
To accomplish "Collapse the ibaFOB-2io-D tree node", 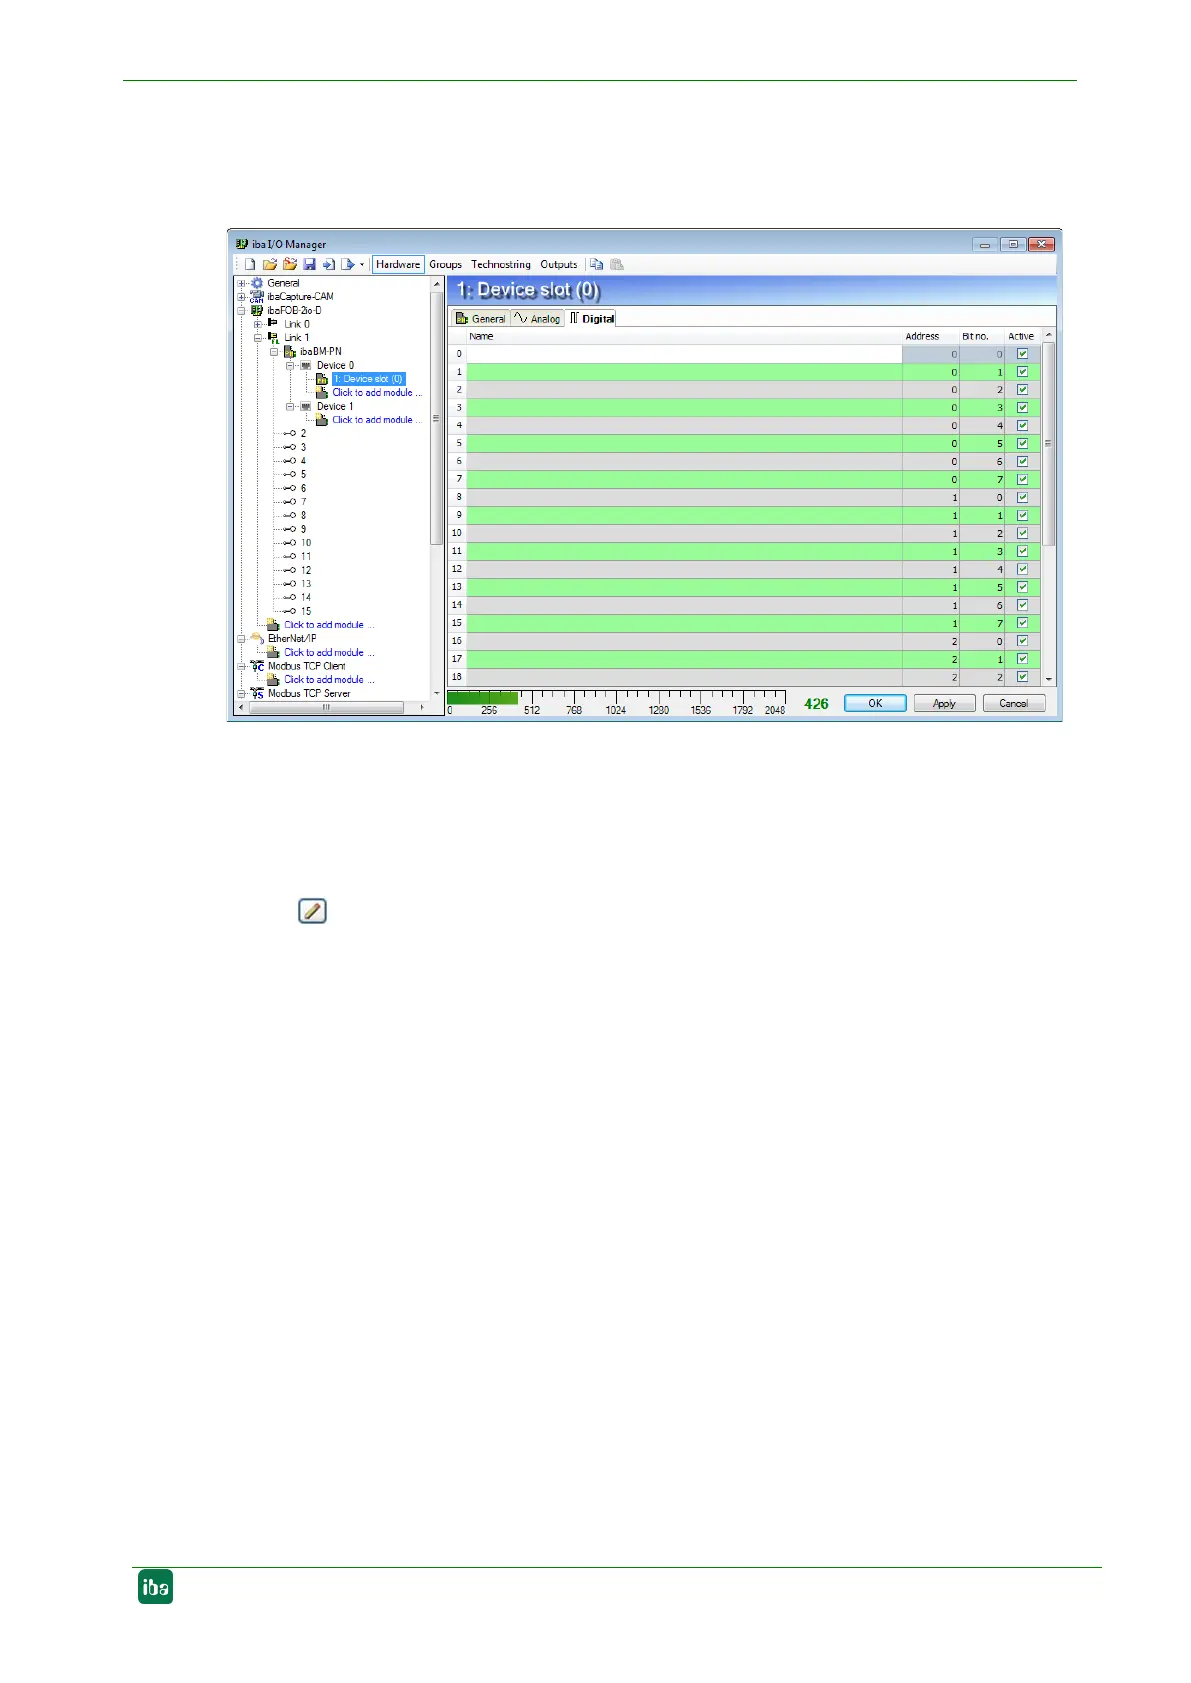I will [x=241, y=311].
